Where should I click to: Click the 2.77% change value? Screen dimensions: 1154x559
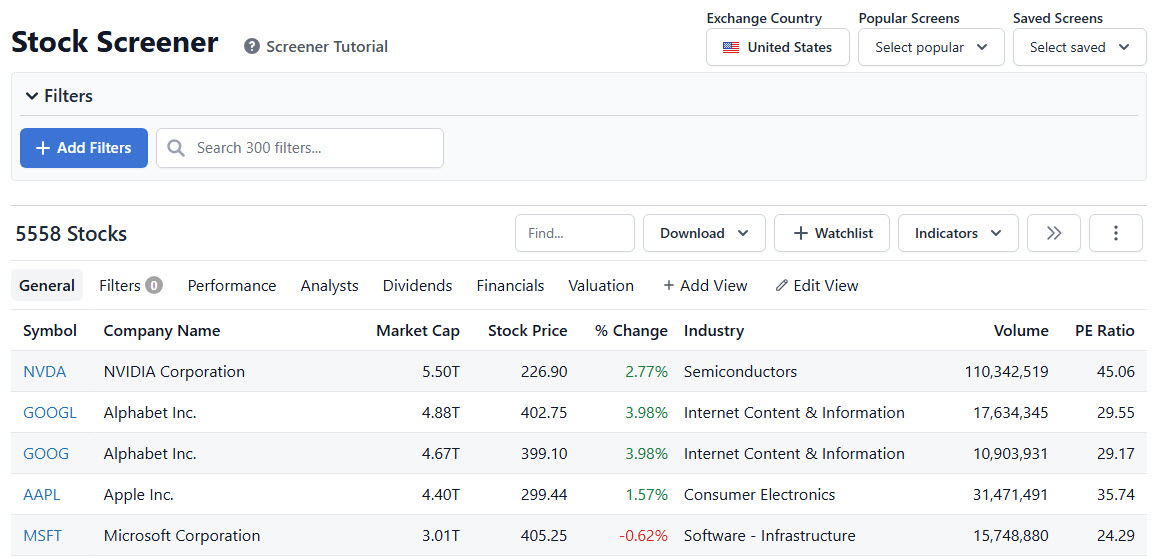pyautogui.click(x=646, y=371)
